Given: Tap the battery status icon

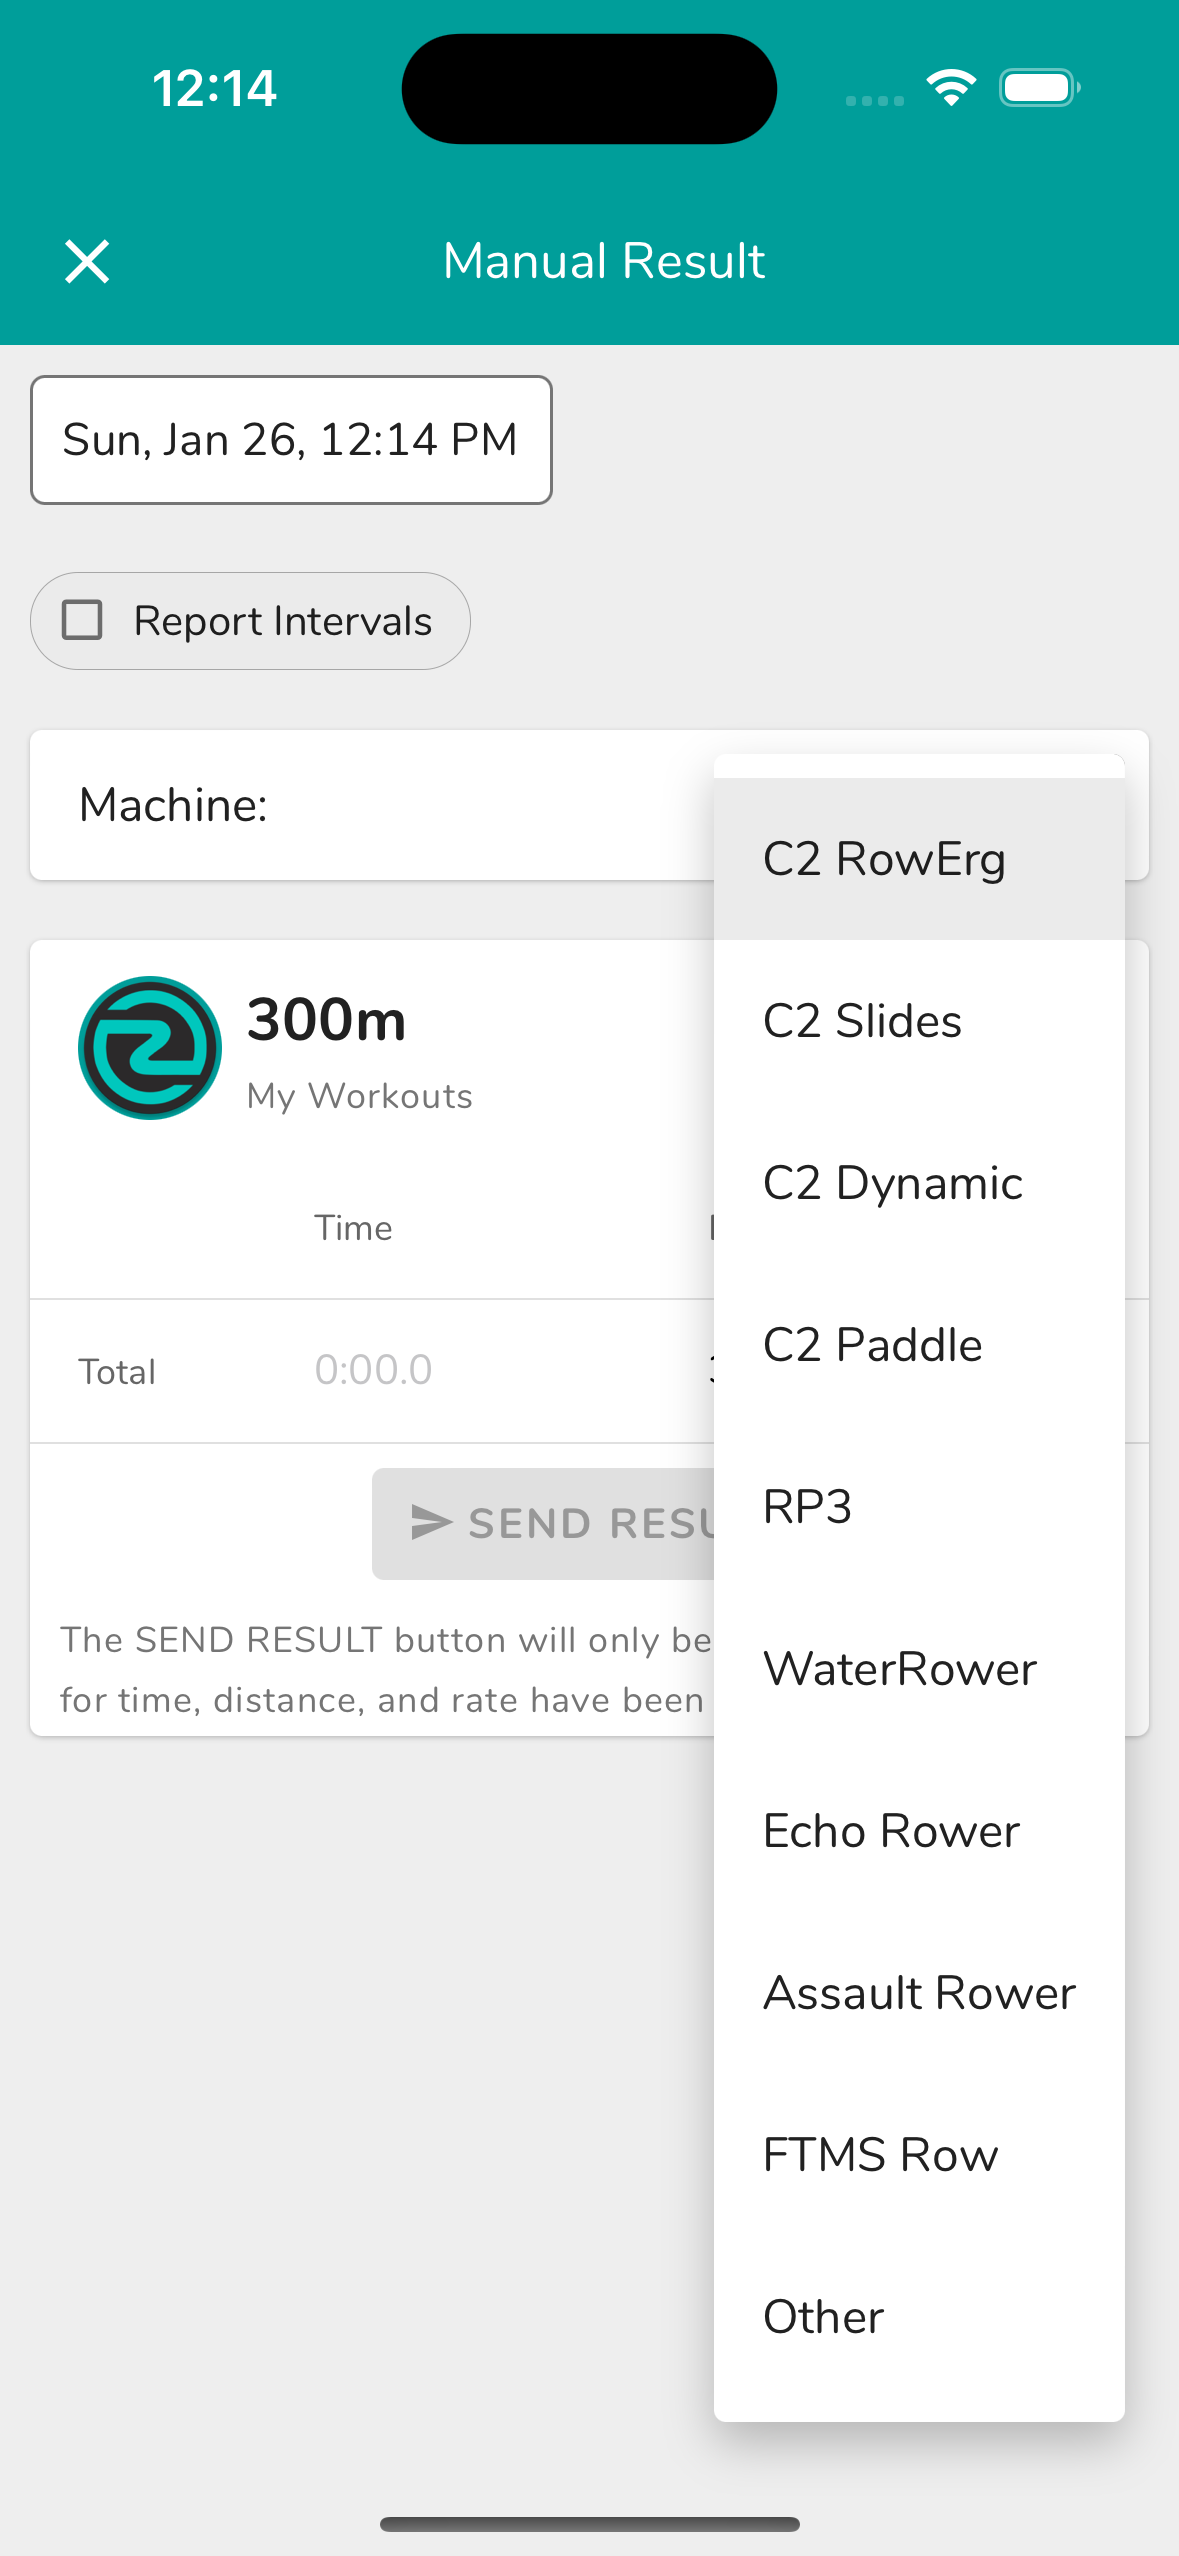Looking at the screenshot, I should point(1039,88).
